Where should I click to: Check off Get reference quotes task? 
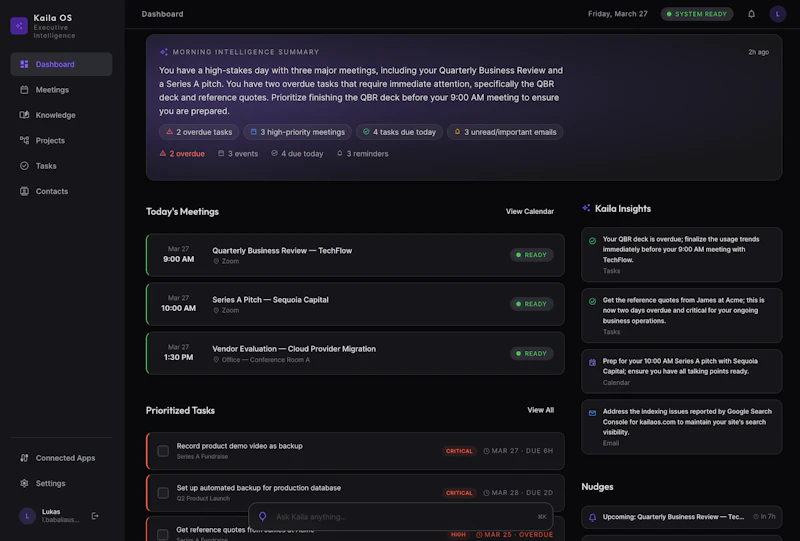163,534
